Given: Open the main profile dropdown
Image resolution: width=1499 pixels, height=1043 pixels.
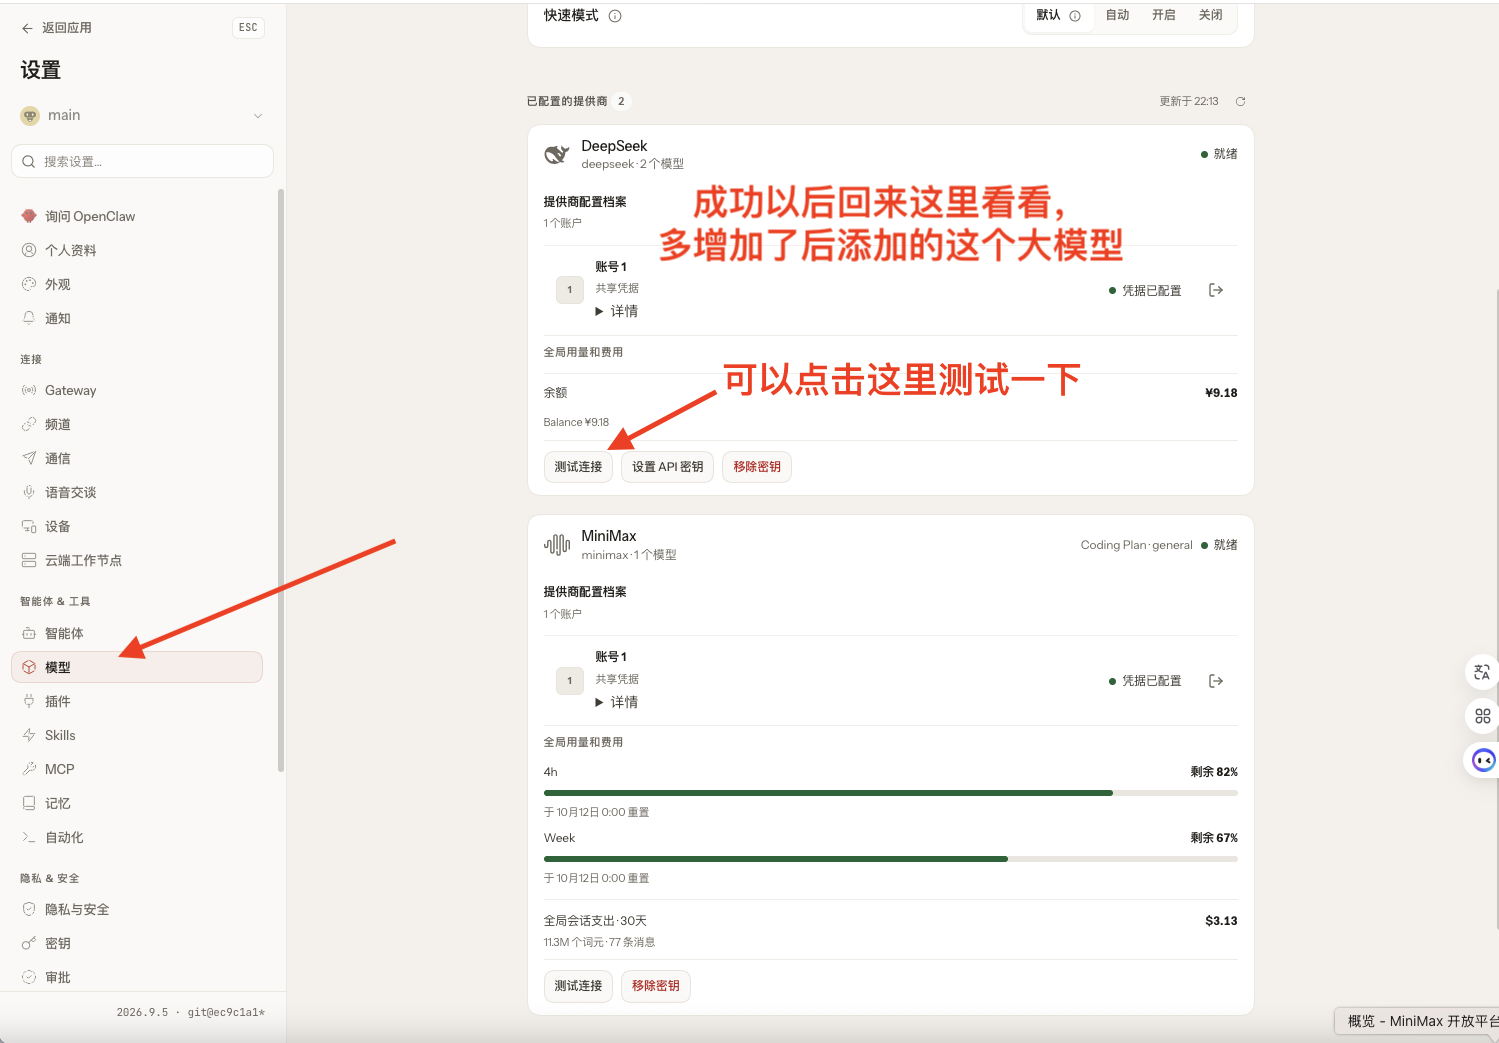Looking at the screenshot, I should [142, 115].
